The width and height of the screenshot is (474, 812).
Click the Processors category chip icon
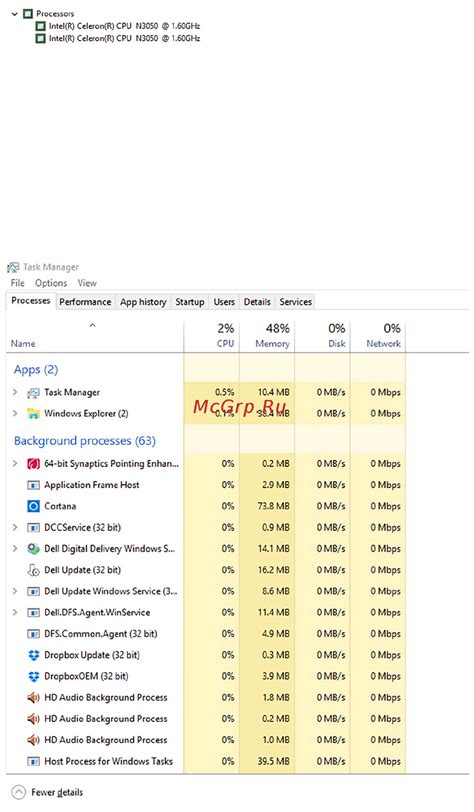28,13
